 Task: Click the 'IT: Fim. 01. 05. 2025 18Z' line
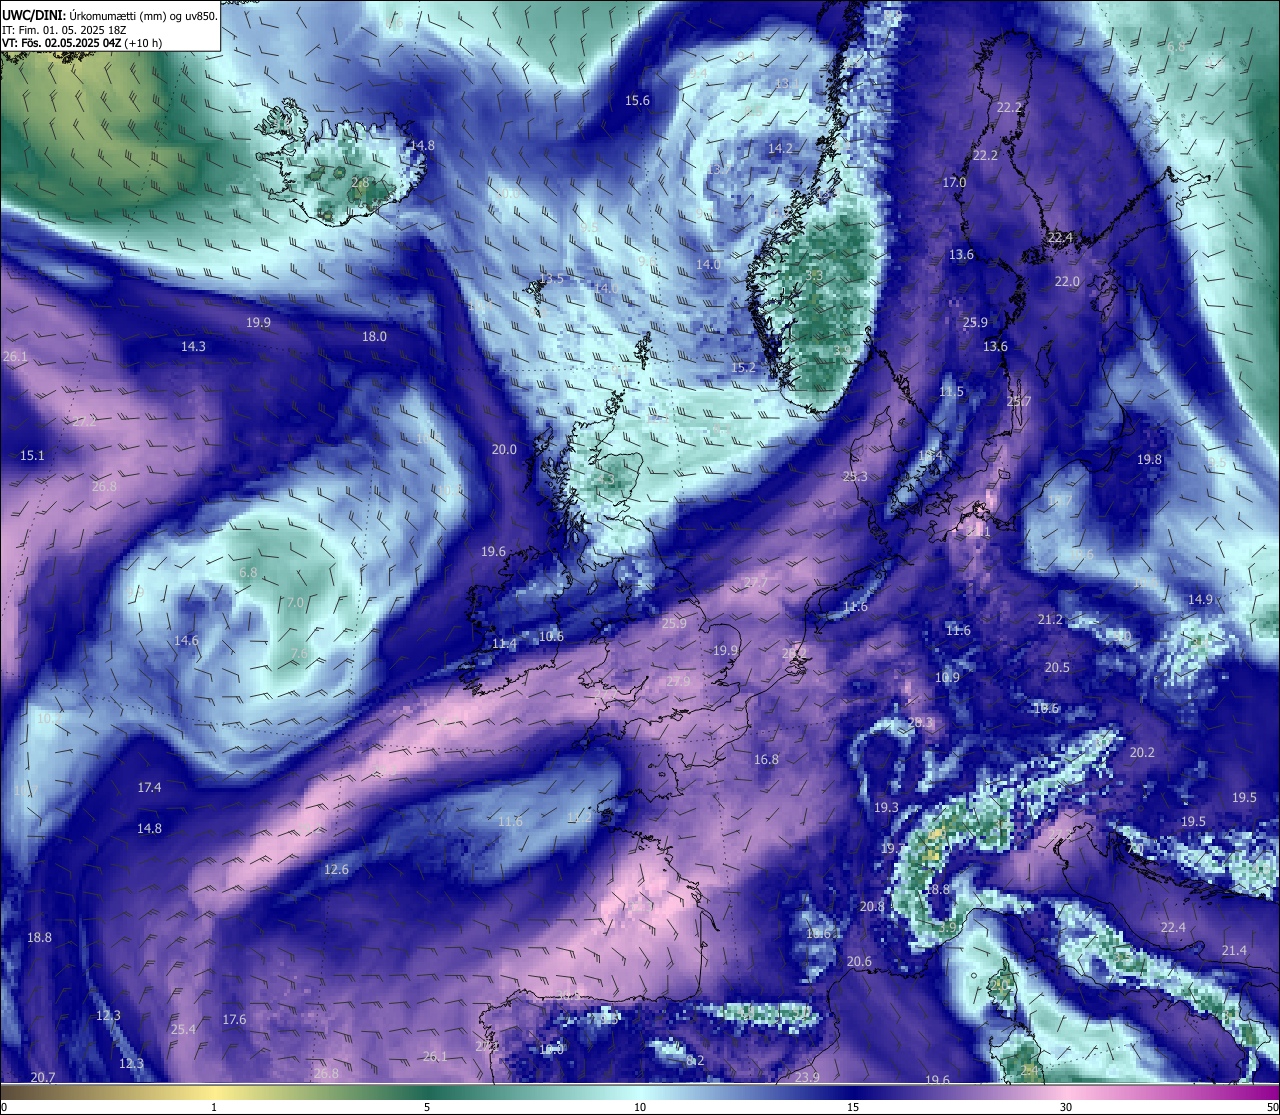coord(65,30)
